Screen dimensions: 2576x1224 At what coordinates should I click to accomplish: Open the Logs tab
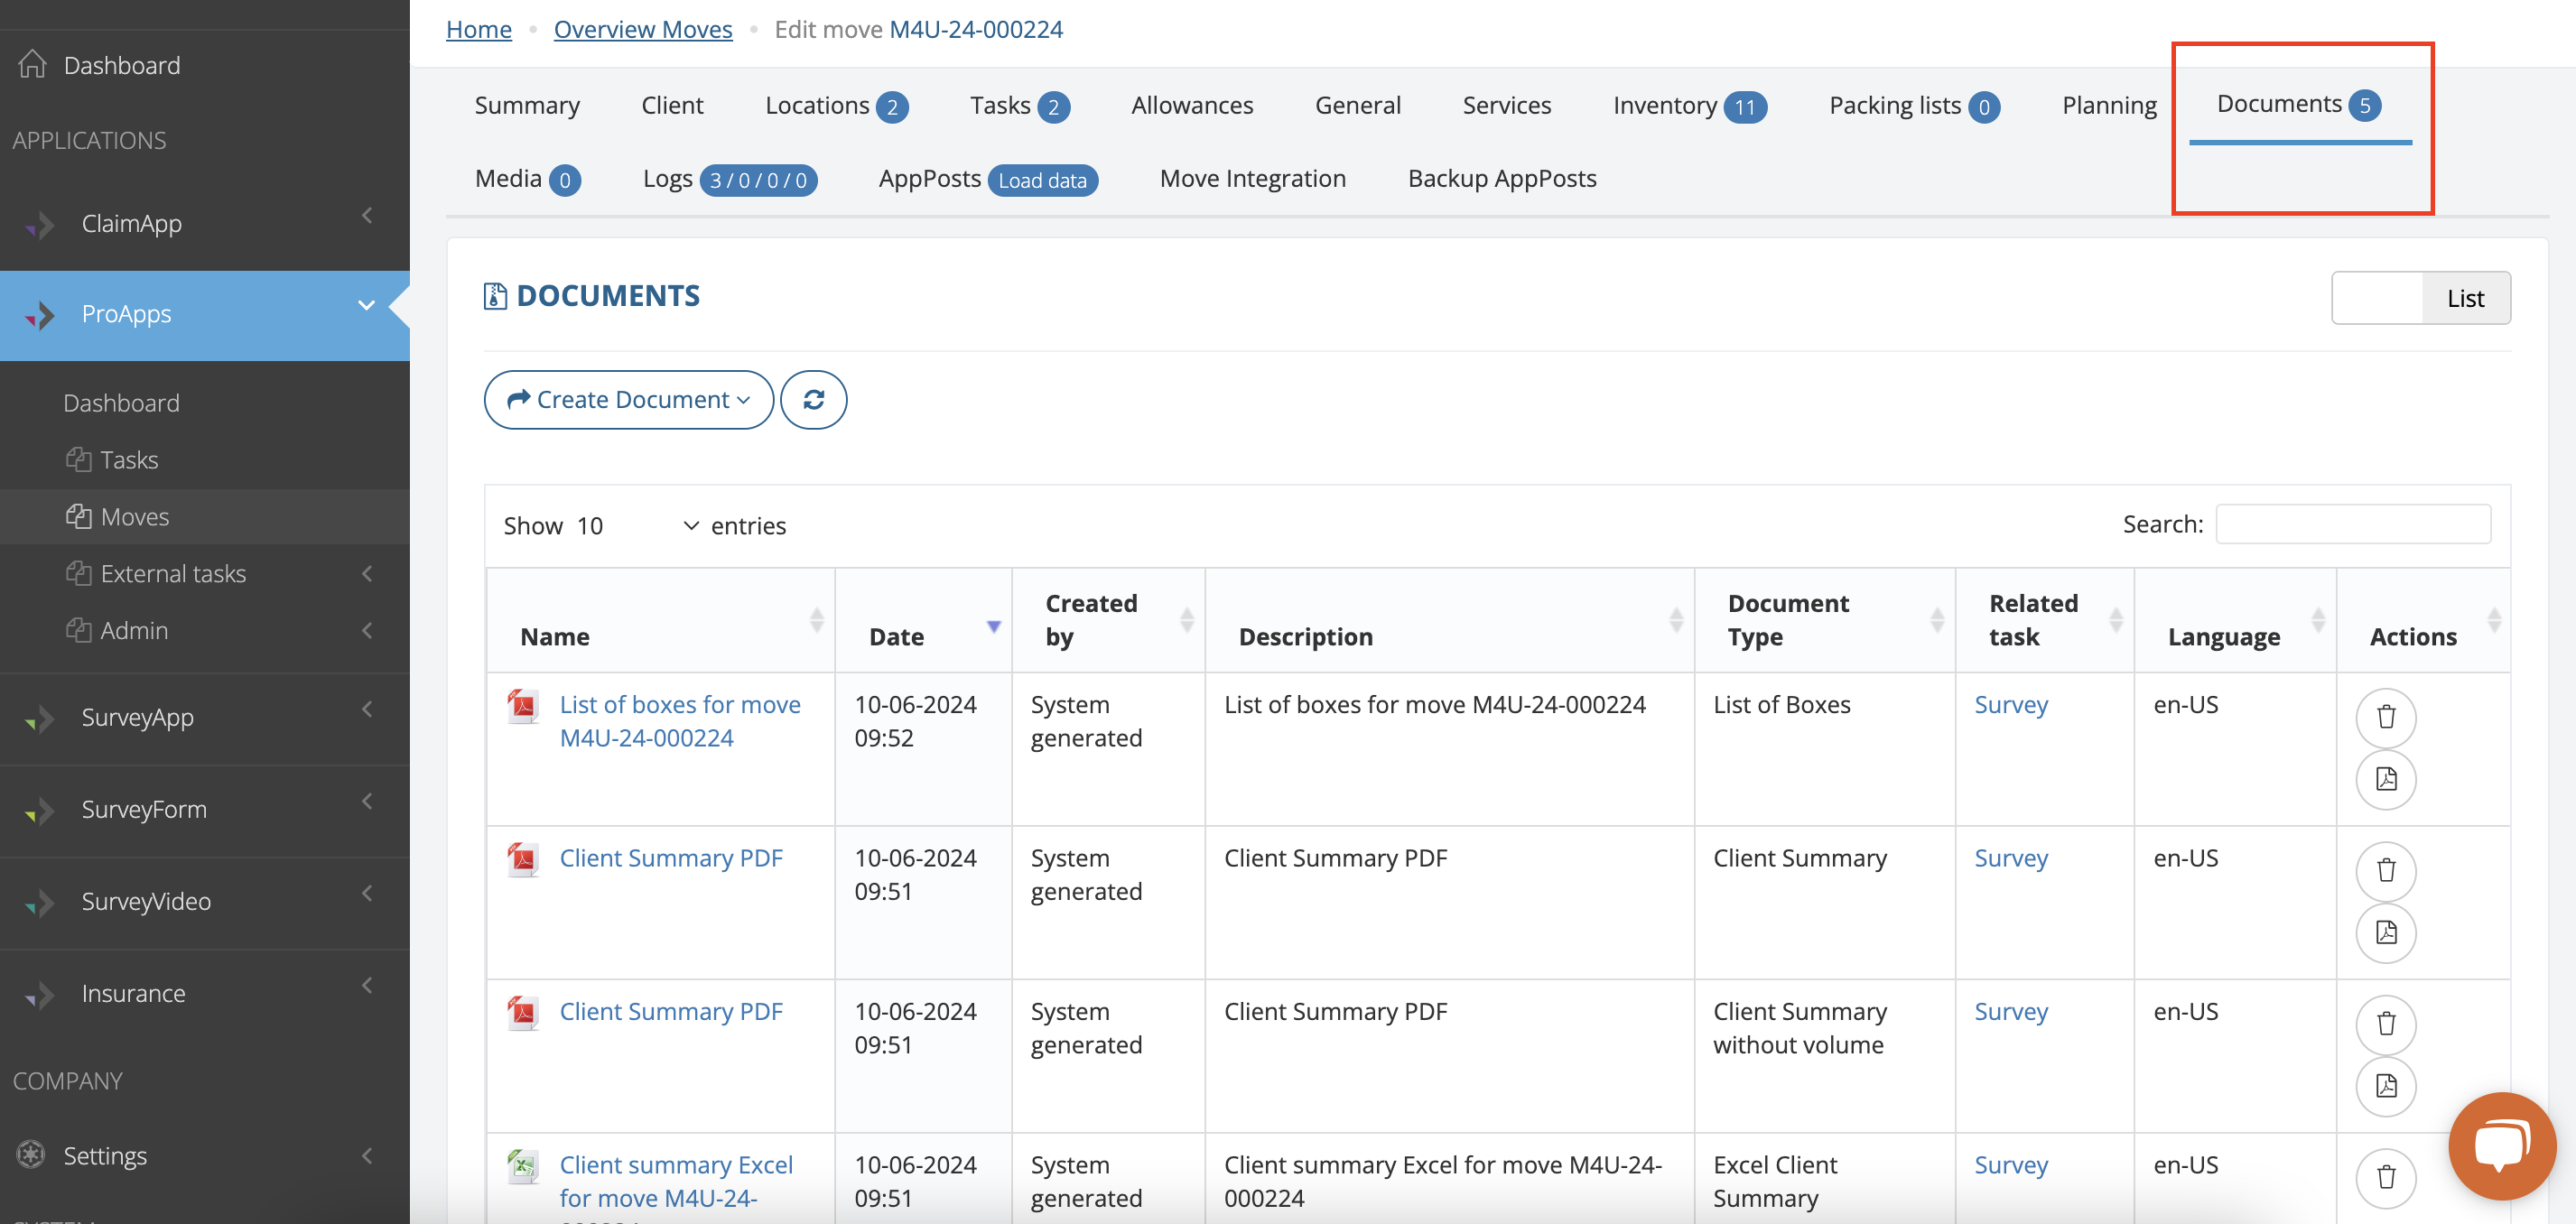pos(730,179)
